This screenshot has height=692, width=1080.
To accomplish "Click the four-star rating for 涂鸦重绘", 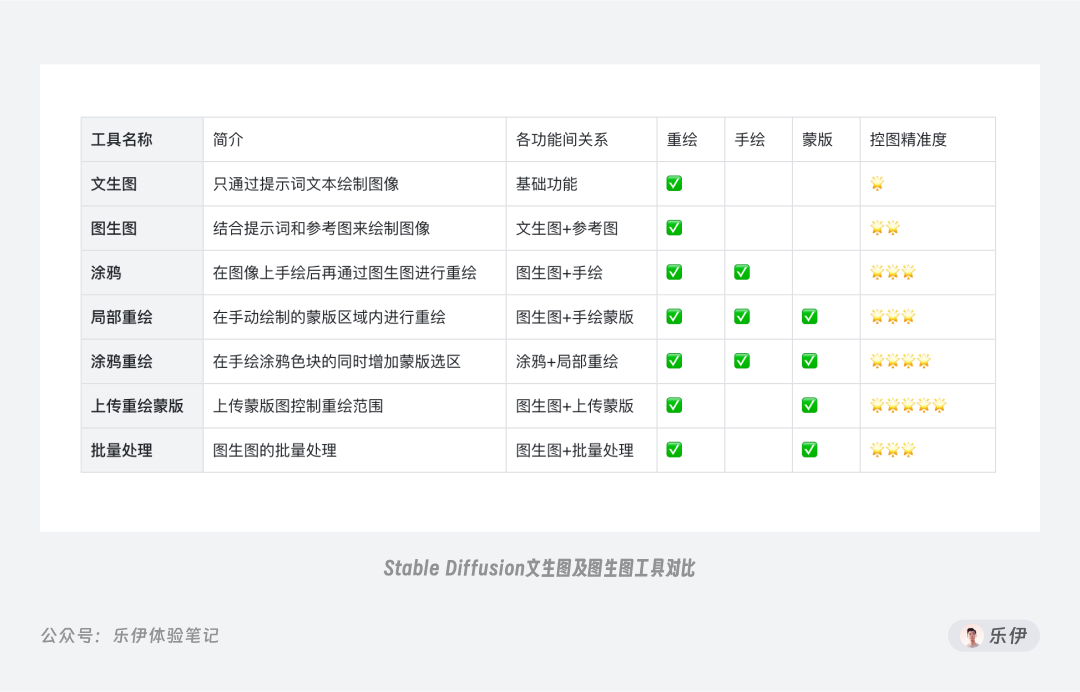I will click(x=900, y=361).
